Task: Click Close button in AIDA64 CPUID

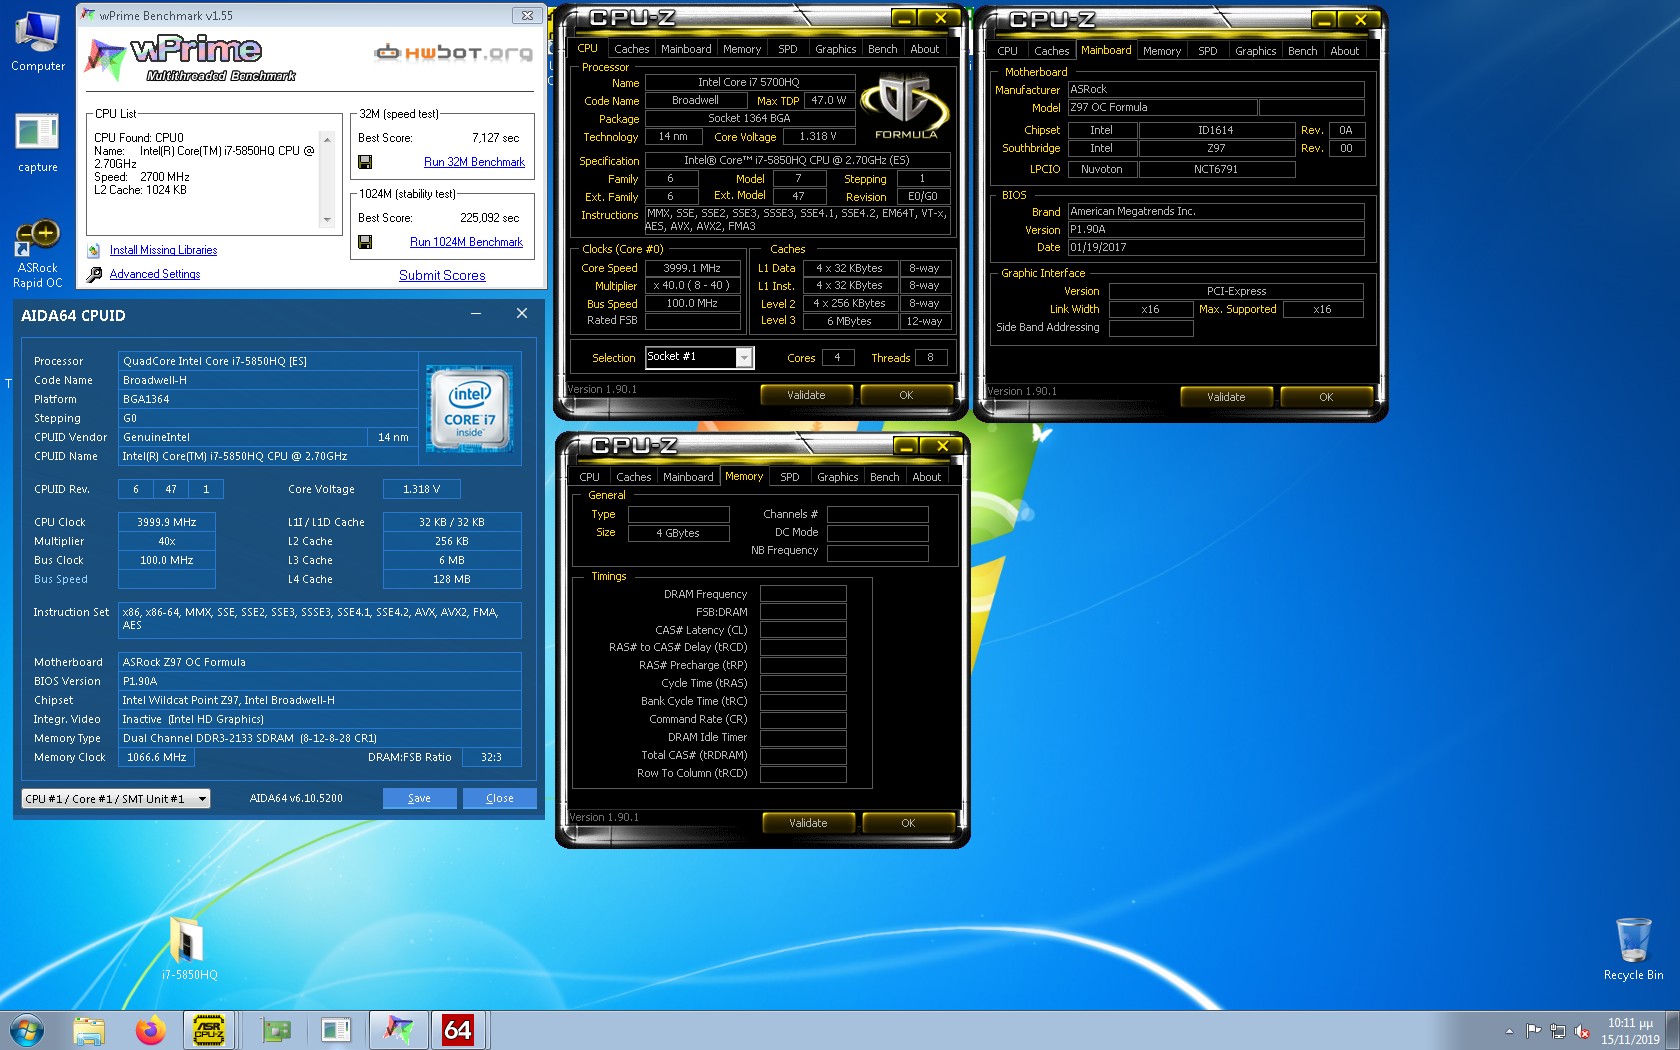Action: tap(500, 798)
